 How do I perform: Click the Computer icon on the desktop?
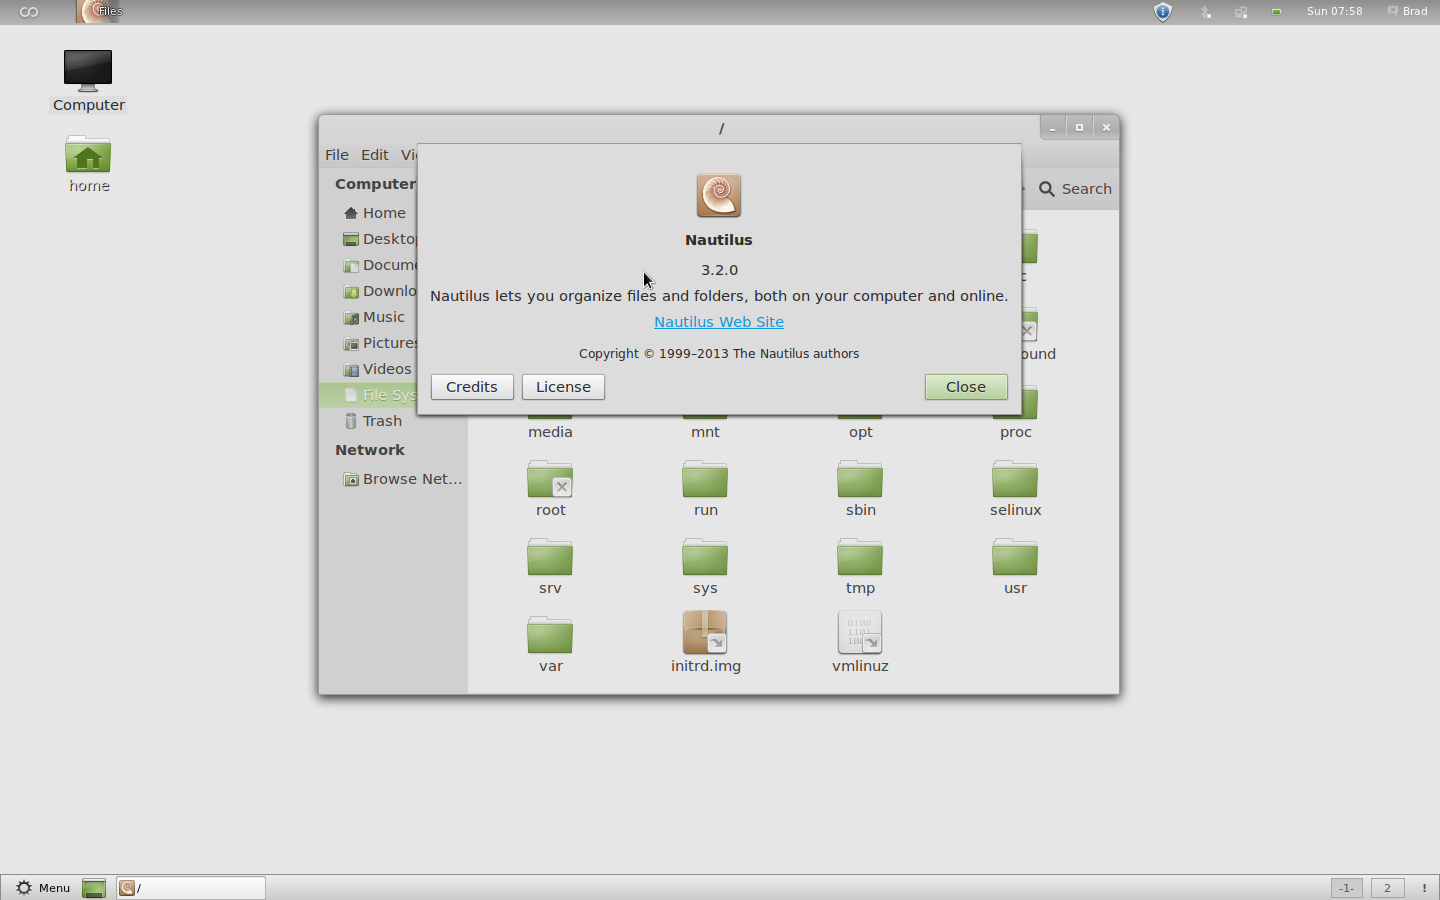88,72
